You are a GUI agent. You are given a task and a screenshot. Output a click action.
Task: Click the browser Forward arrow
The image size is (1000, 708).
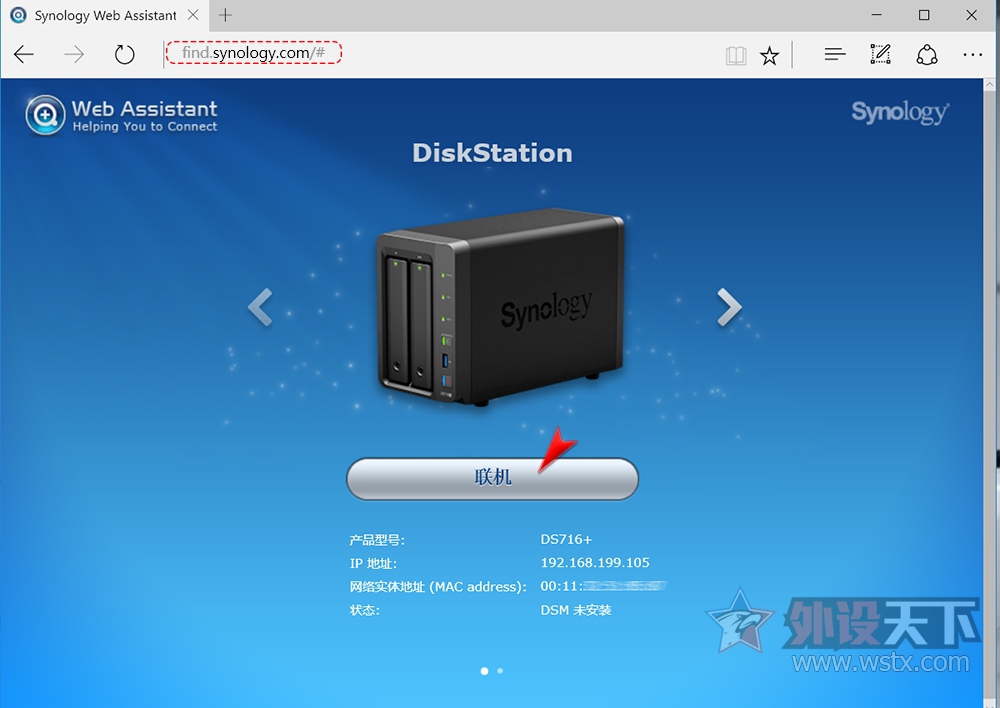74,54
